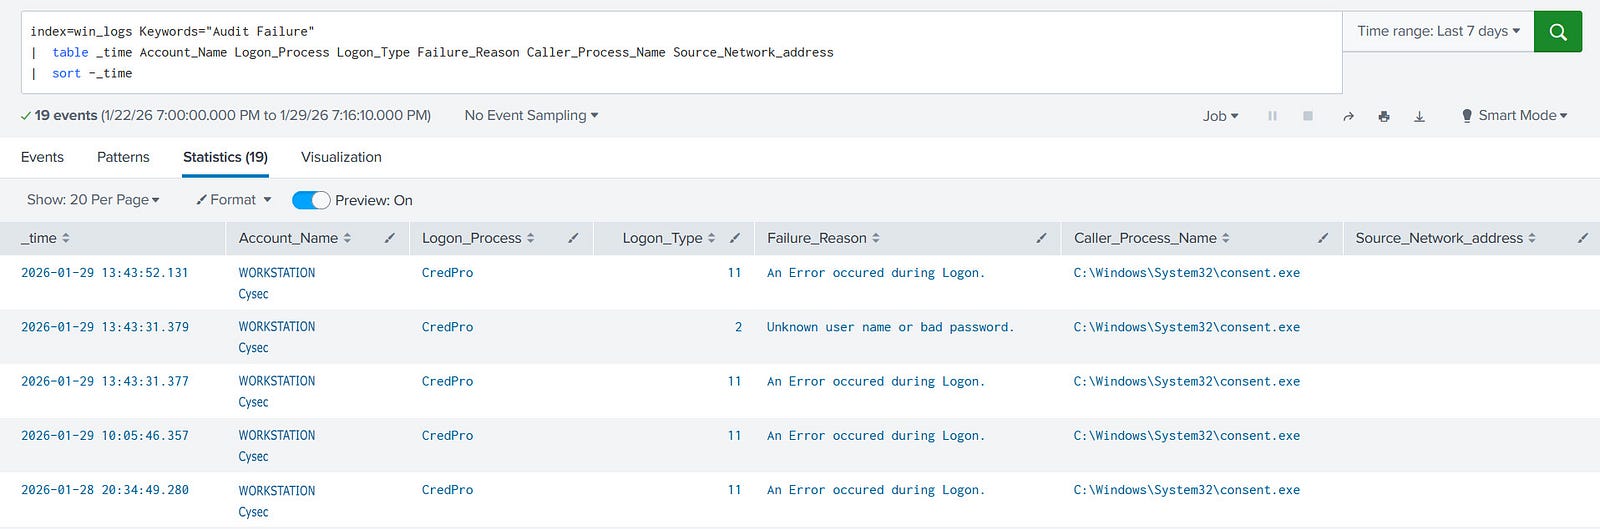Viewport: 1600px width, 529px height.
Task: Click timestamp 2026-01-29 13:43:52.131
Action: click(x=105, y=272)
